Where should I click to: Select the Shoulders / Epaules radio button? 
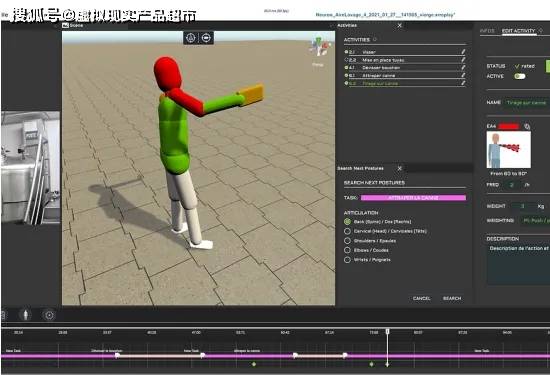(x=347, y=241)
